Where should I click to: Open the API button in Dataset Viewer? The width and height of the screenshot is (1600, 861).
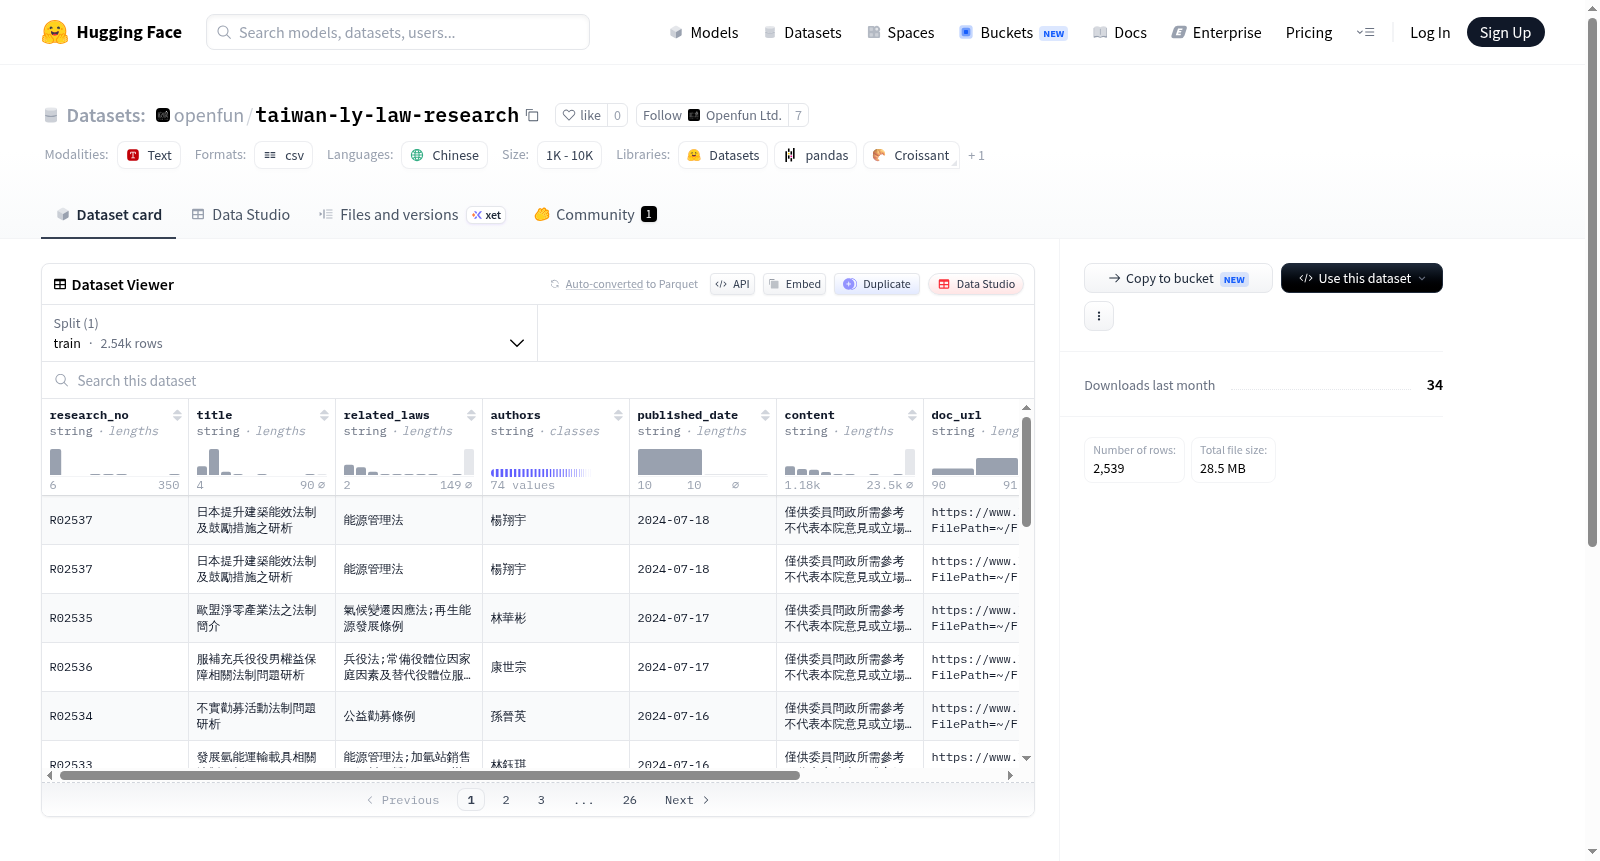732,284
